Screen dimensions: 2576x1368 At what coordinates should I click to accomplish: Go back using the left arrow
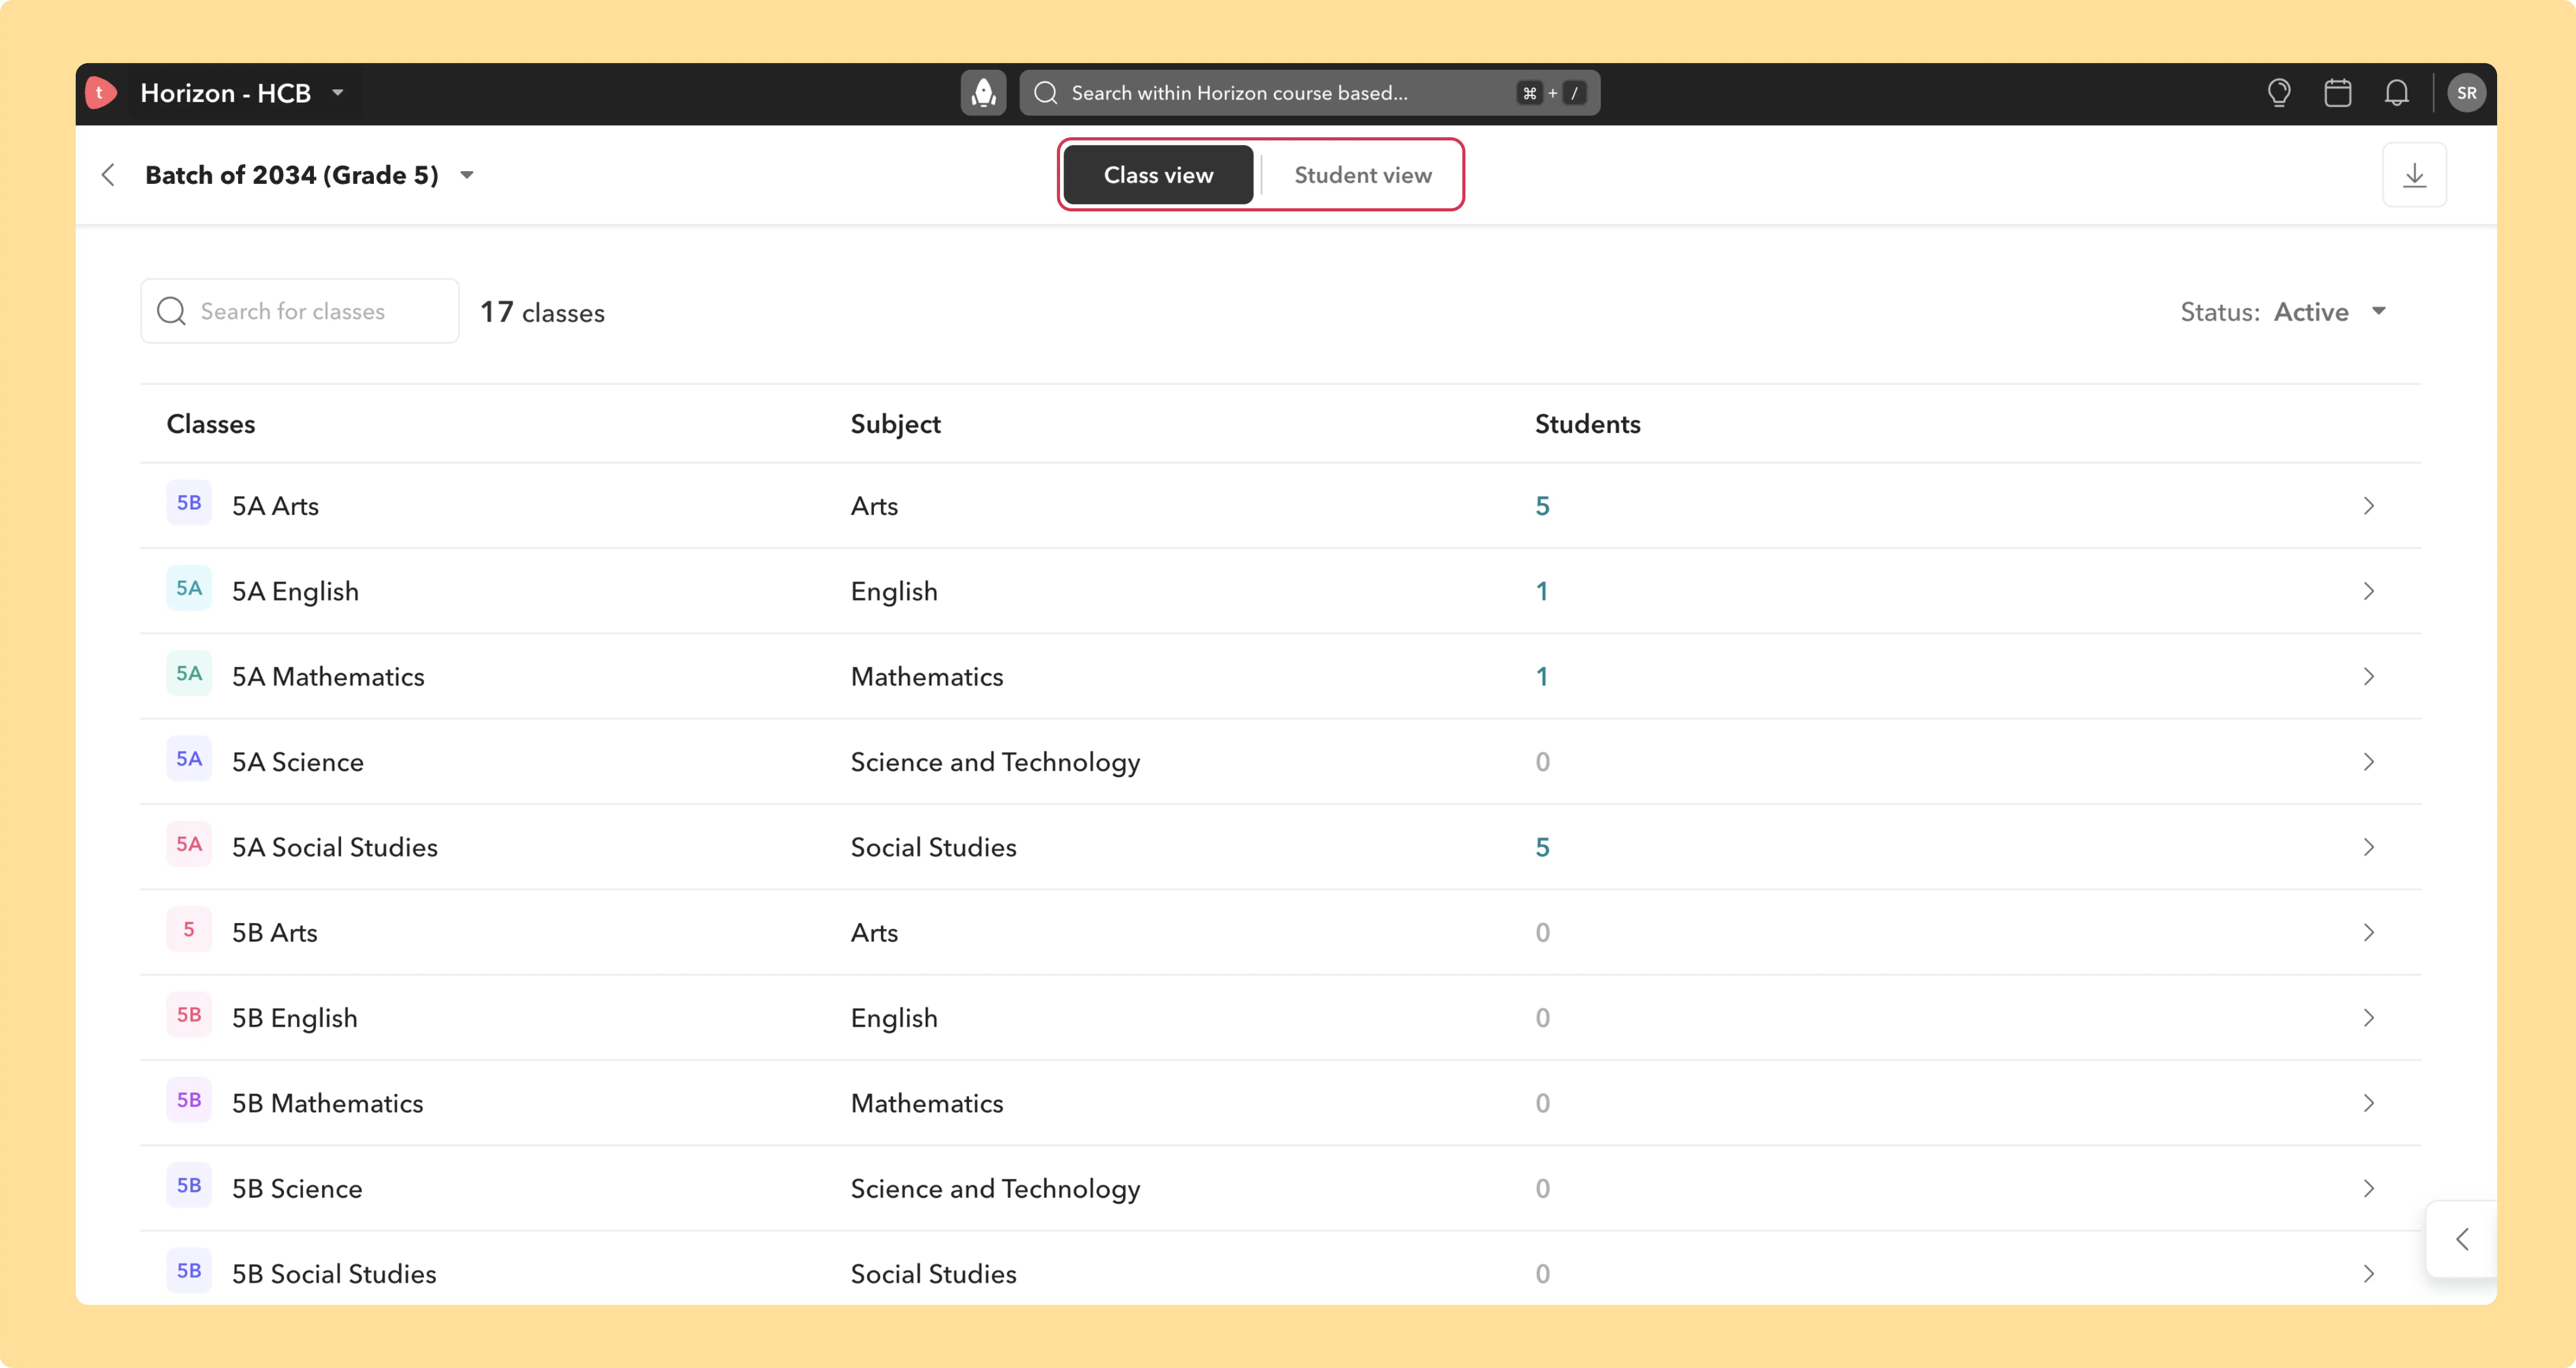click(x=108, y=175)
